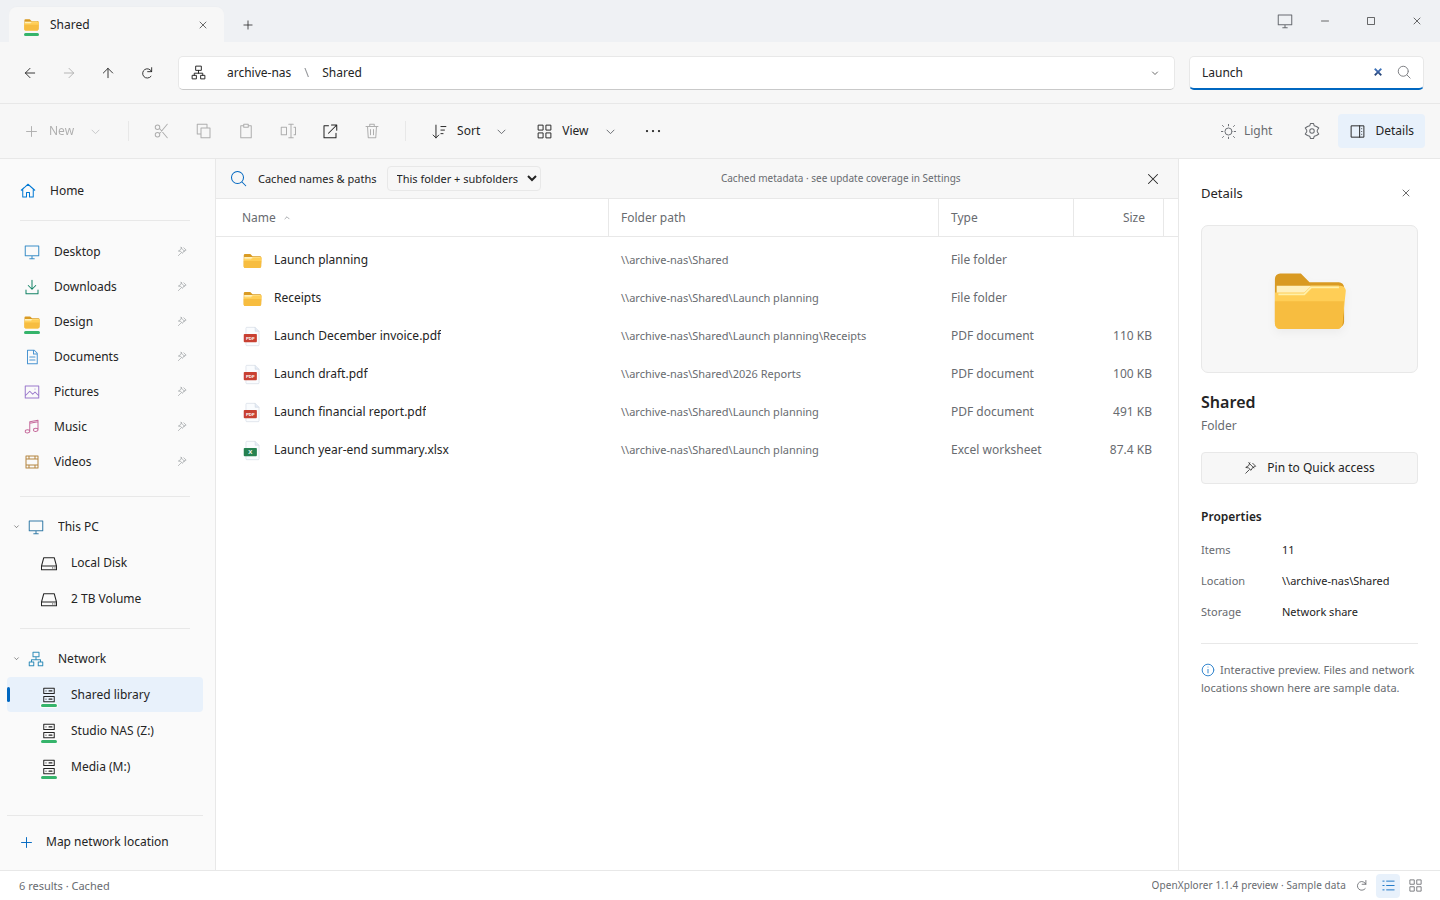Screen dimensions: 1440x900
Task: Close the Details pane
Action: click(1406, 193)
